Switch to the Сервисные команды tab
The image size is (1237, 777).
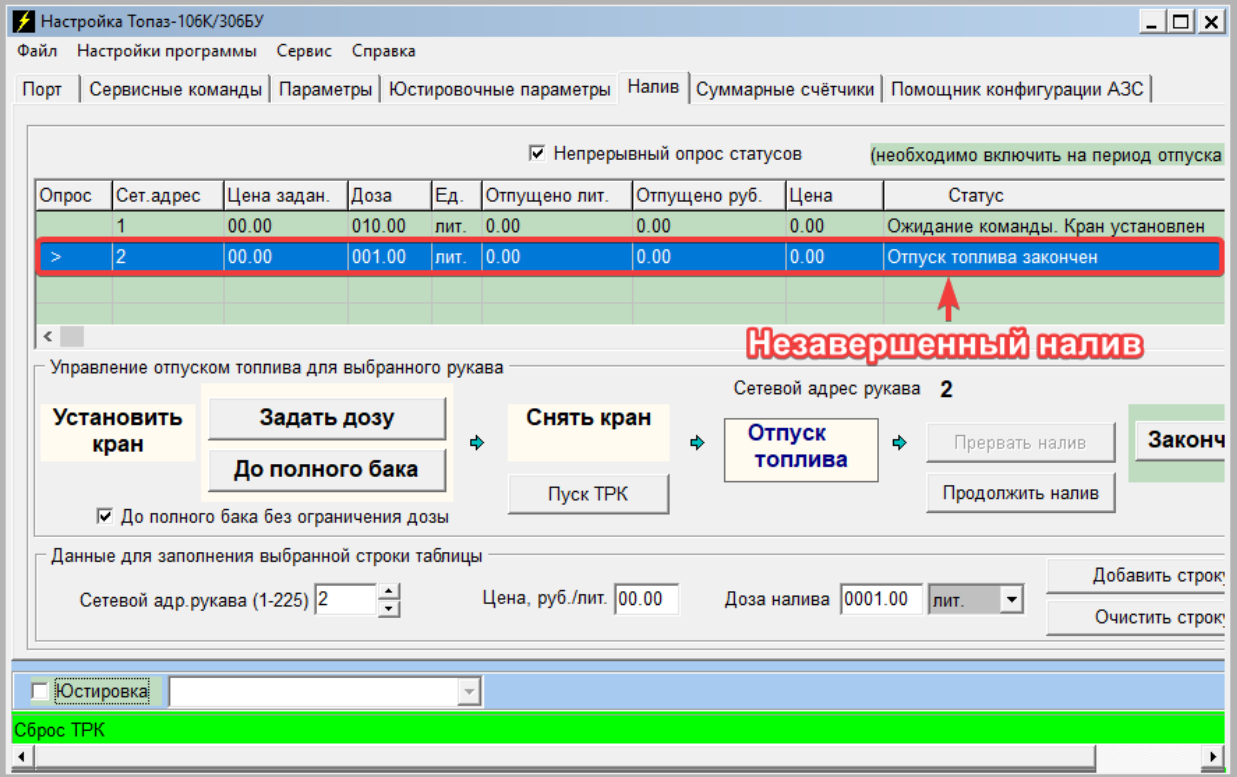click(176, 89)
